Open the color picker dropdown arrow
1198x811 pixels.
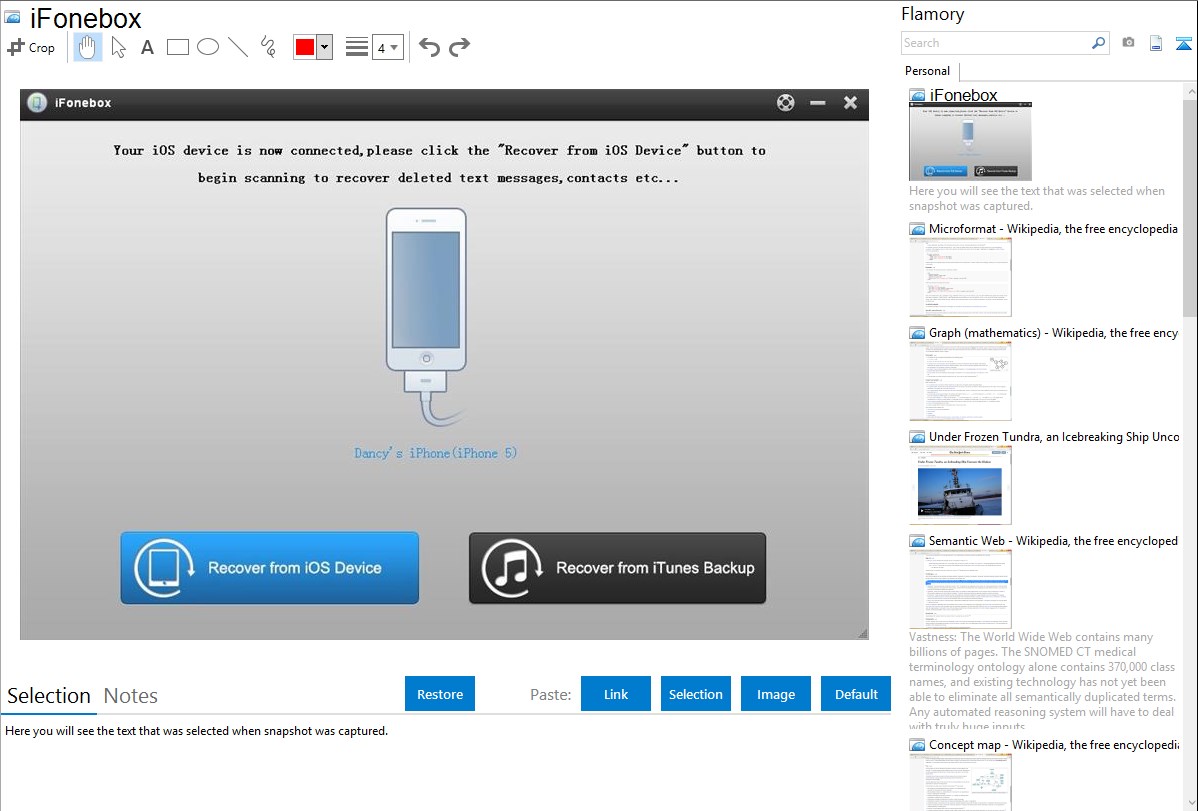coord(325,47)
